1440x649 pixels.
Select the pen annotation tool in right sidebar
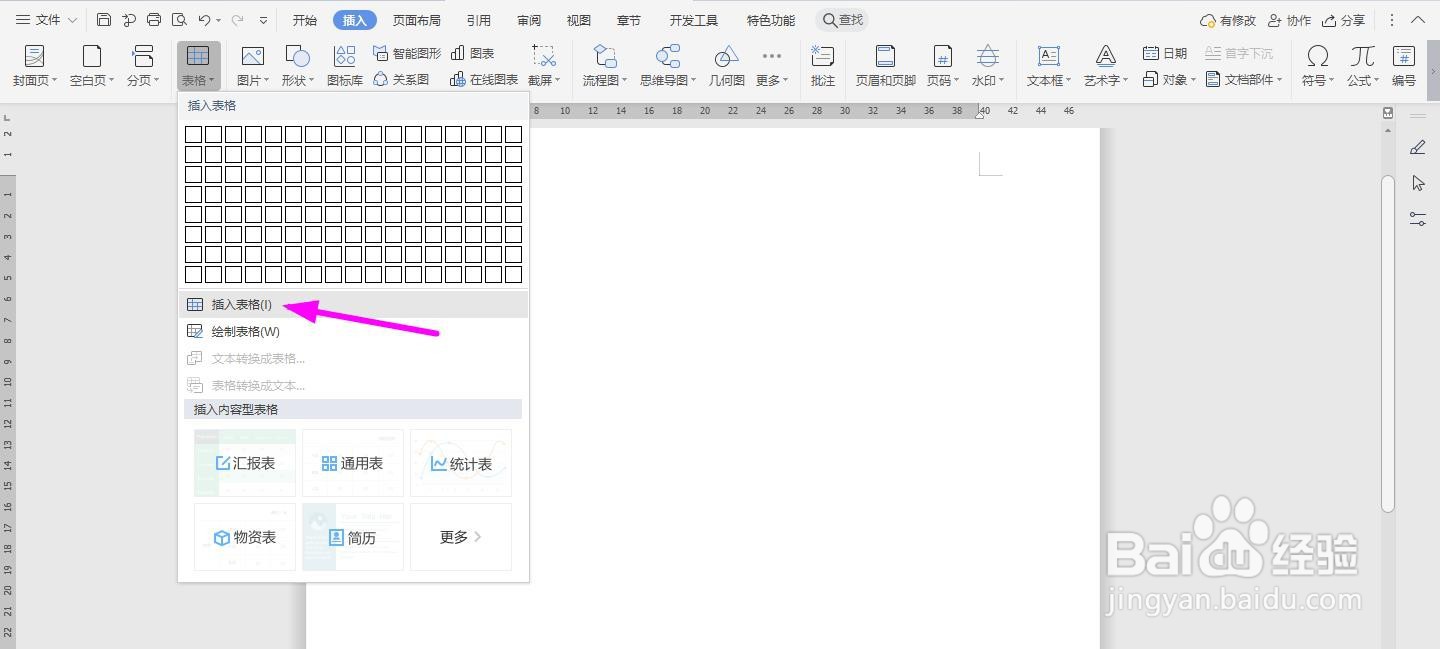coord(1417,147)
